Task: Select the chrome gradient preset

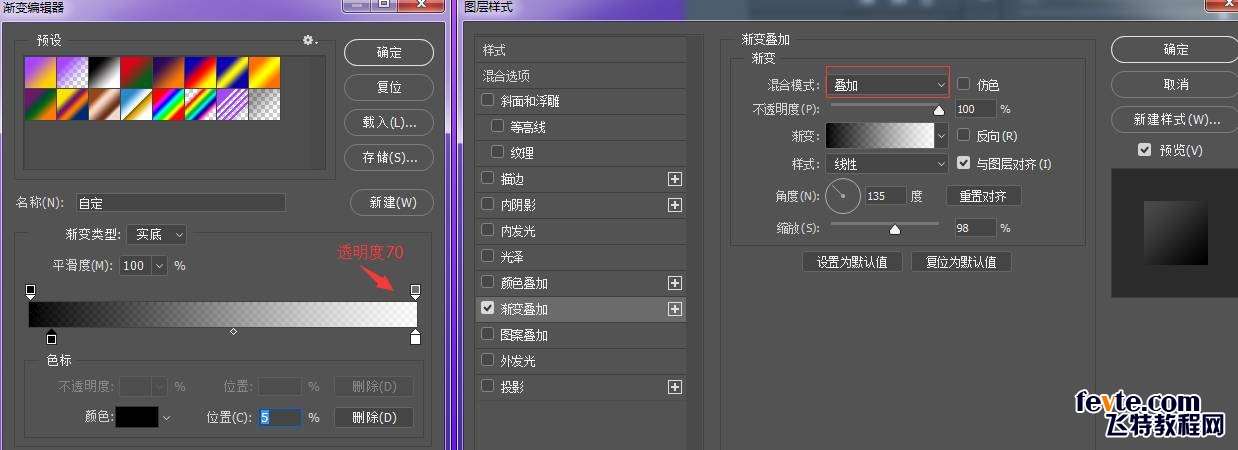Action: tap(136, 104)
